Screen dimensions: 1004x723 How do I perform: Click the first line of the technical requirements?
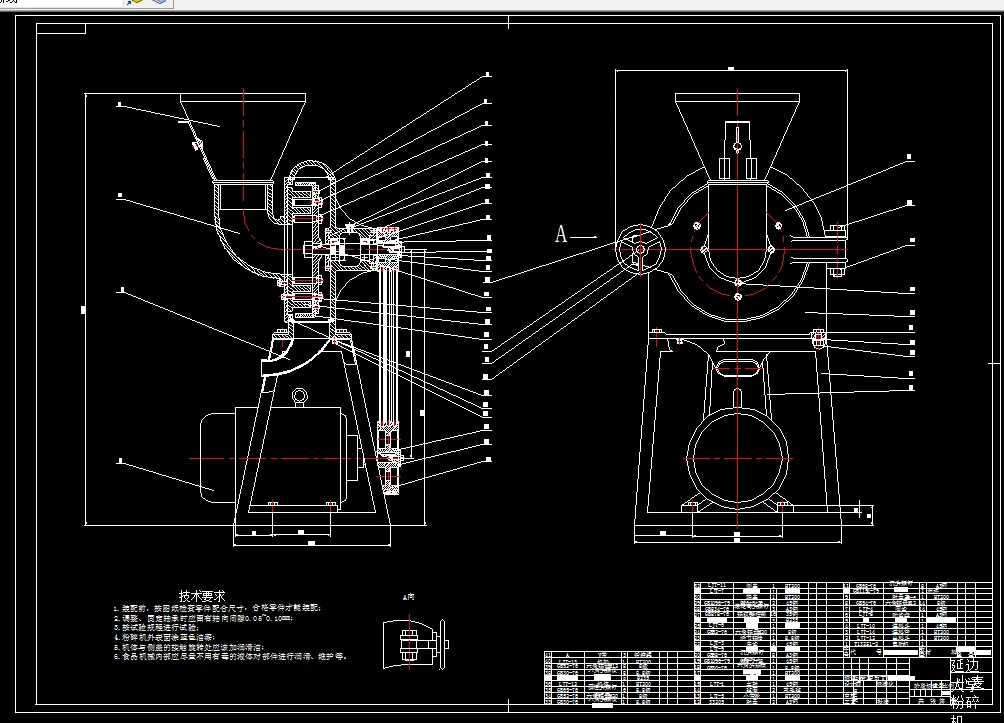point(218,608)
